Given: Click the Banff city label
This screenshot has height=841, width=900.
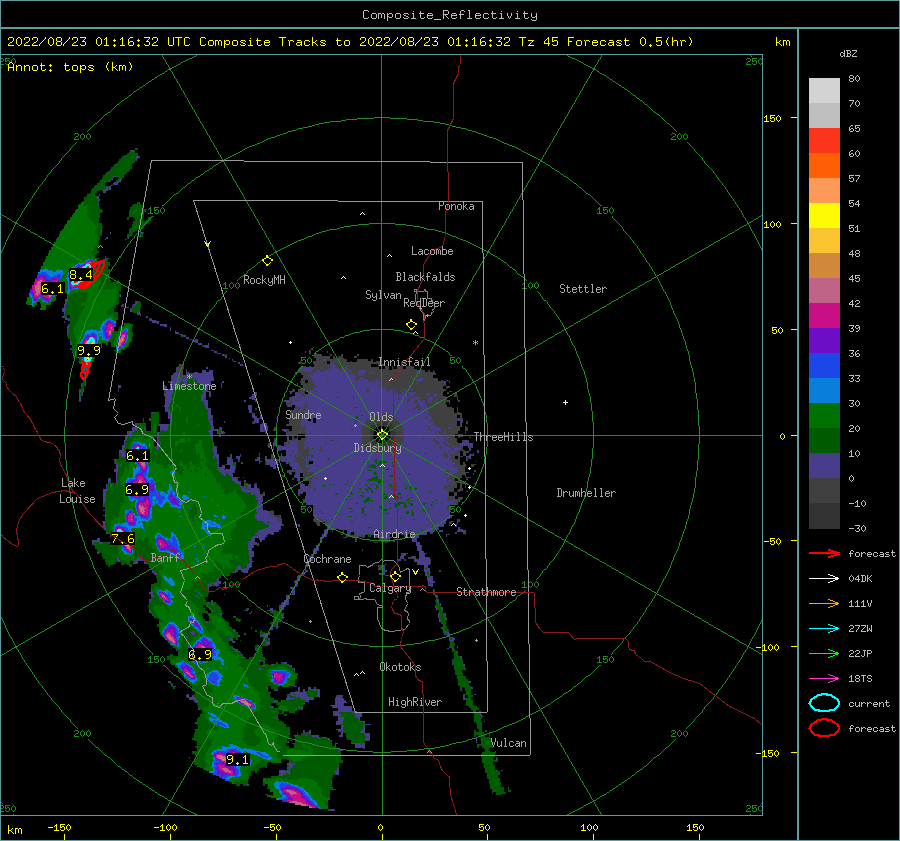Looking at the screenshot, I should (165, 557).
